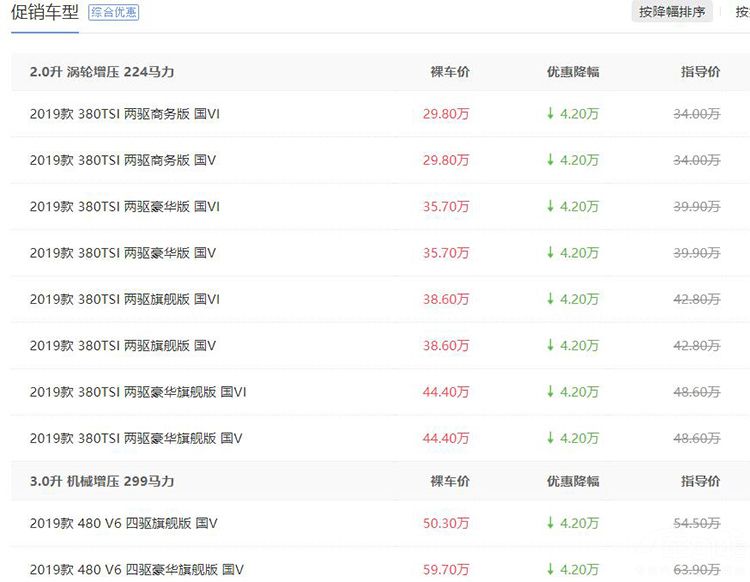
Task: Click 4.20万 discount in 商务版 国VI row
Action: tap(579, 114)
